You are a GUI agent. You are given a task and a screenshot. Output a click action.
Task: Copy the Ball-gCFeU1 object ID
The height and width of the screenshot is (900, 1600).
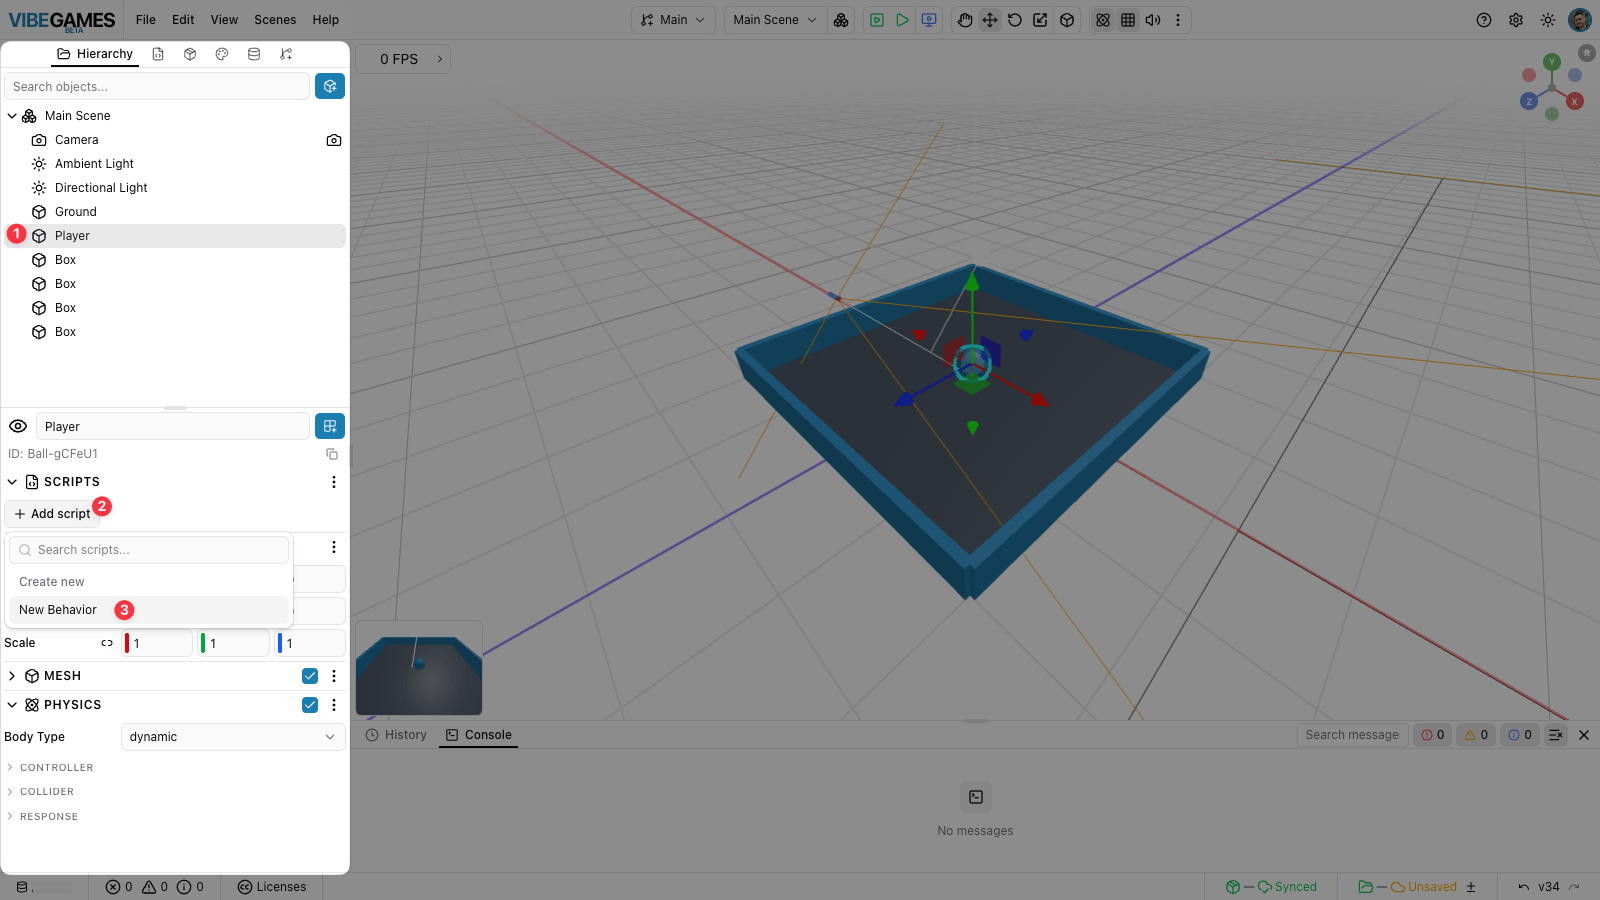click(332, 454)
